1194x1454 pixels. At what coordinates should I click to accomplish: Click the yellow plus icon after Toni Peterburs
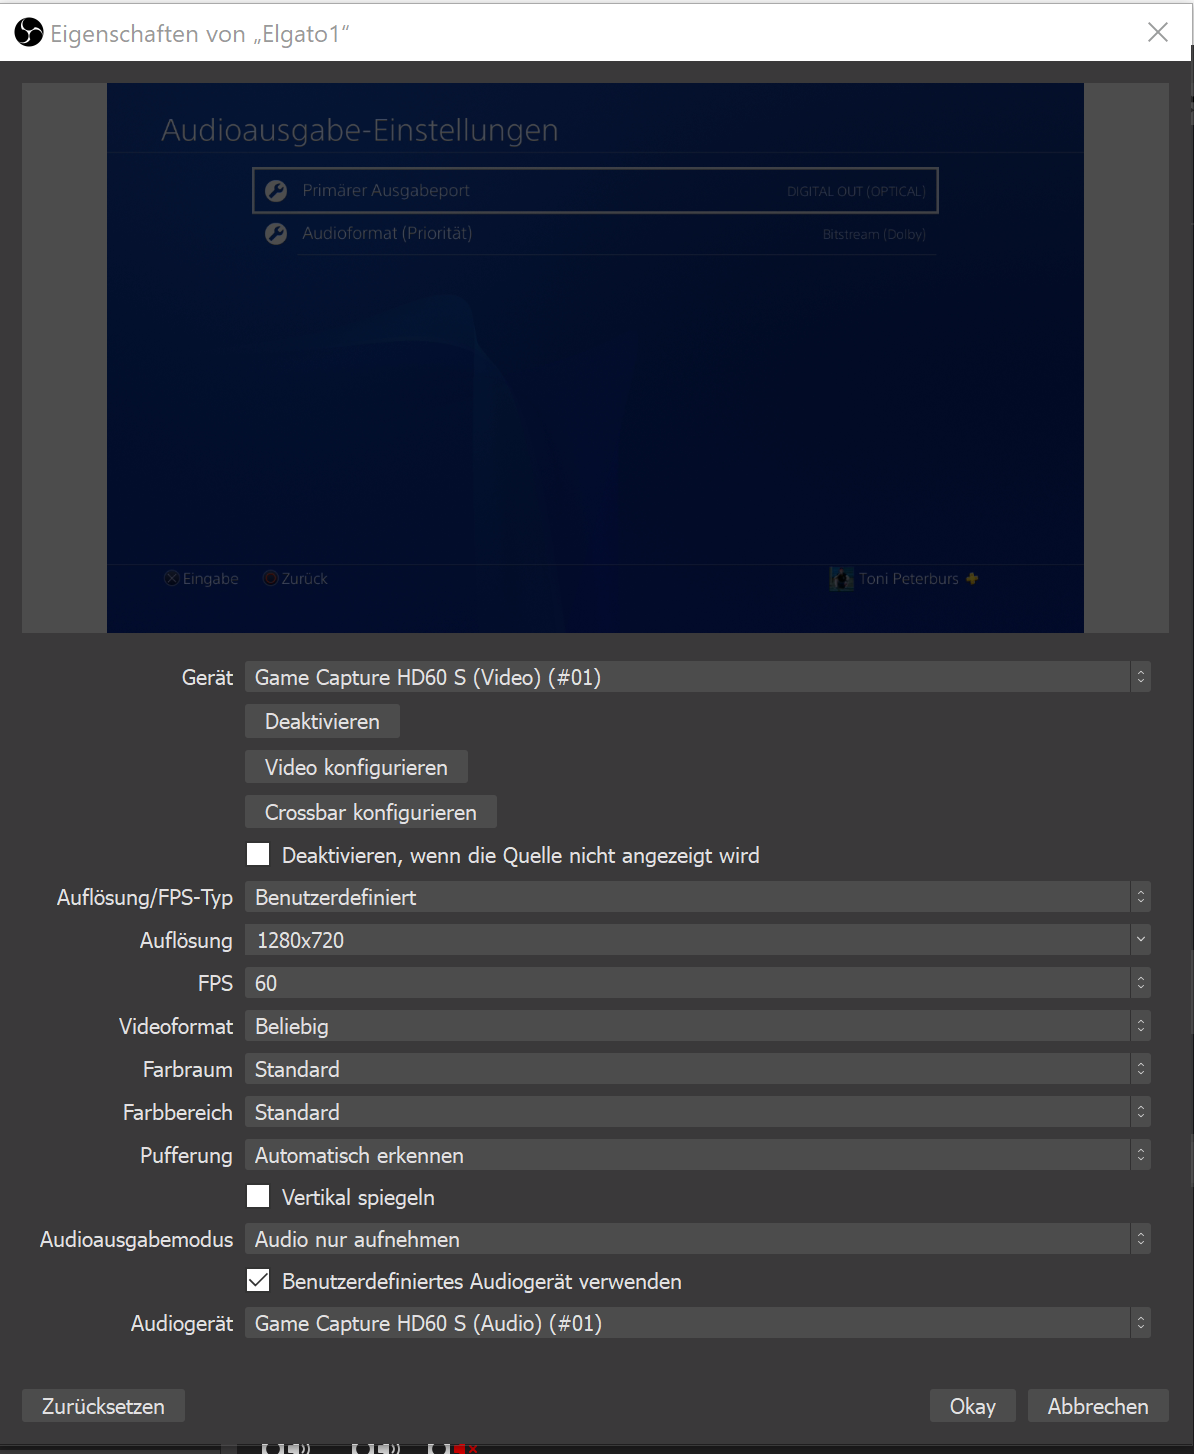972,578
